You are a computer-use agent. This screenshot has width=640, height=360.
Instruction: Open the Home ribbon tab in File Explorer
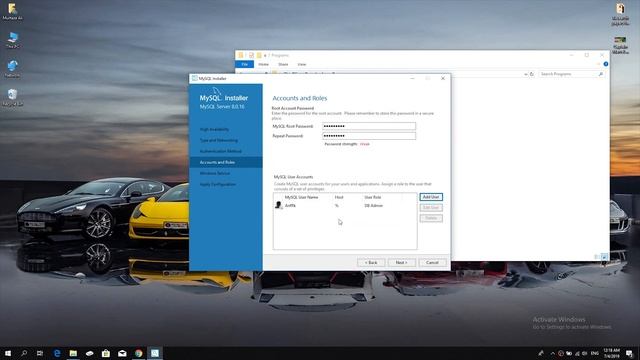click(x=264, y=64)
